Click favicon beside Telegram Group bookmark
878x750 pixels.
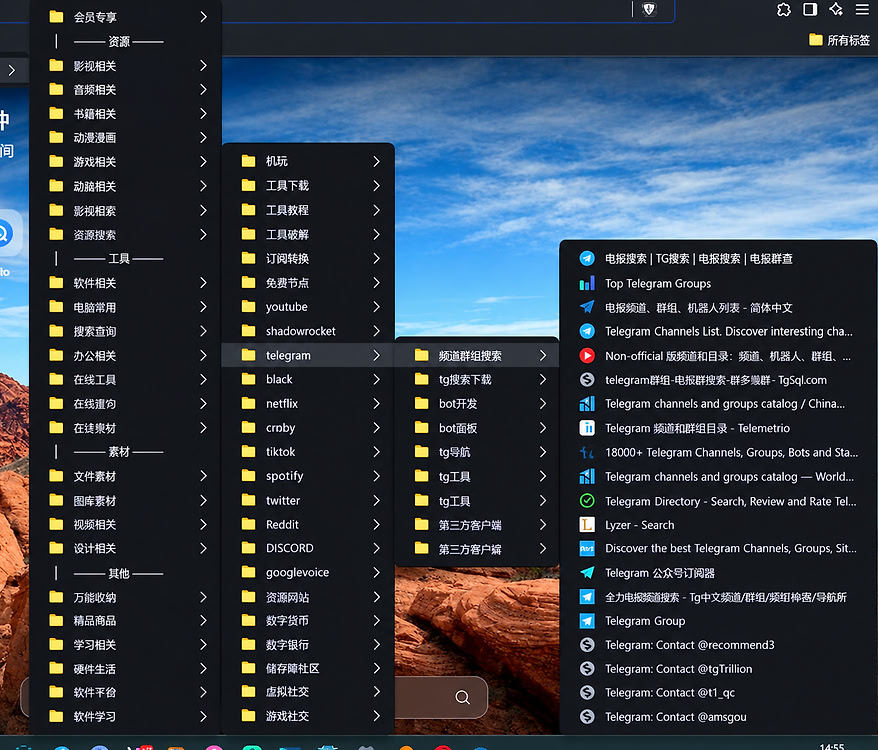[x=587, y=621]
